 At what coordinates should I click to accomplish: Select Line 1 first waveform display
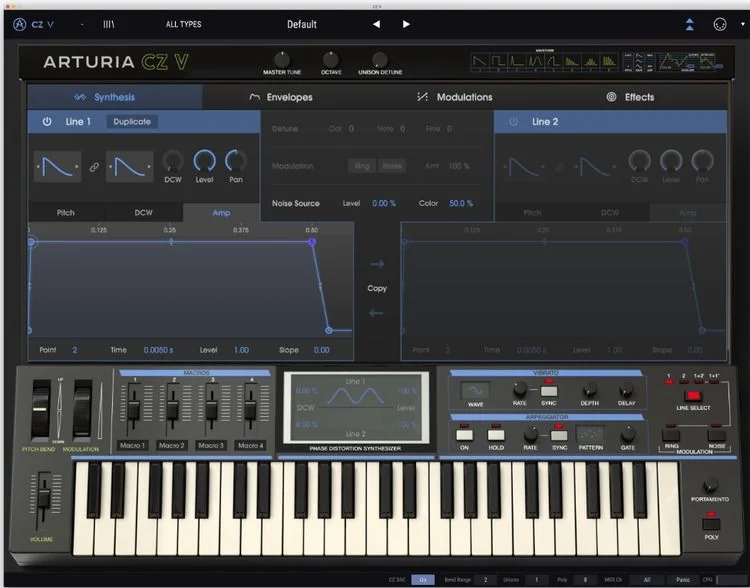pyautogui.click(x=57, y=166)
